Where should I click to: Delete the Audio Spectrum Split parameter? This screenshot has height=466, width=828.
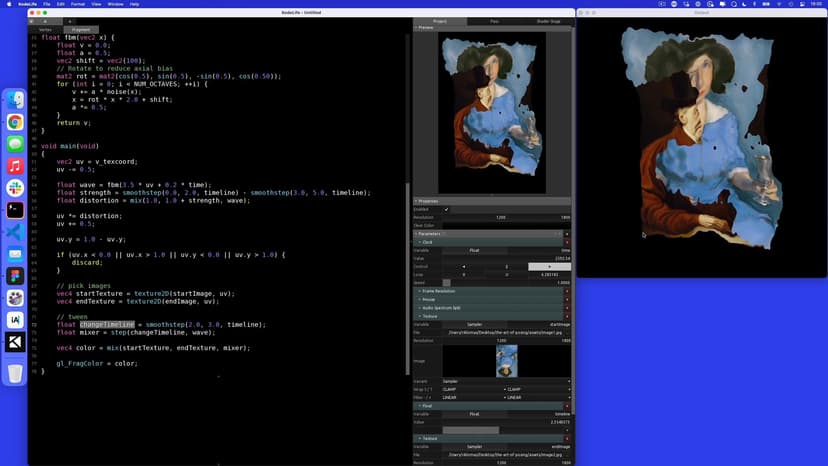point(567,307)
